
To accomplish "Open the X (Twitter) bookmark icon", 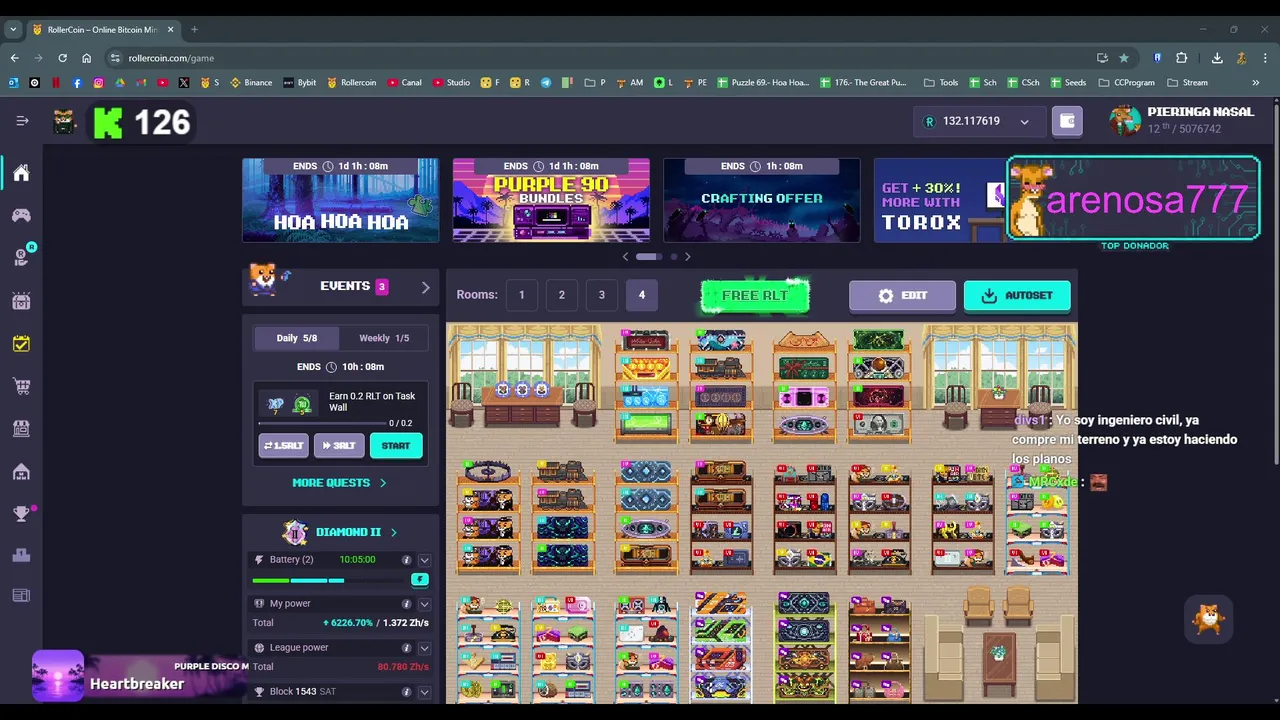I will click(184, 83).
